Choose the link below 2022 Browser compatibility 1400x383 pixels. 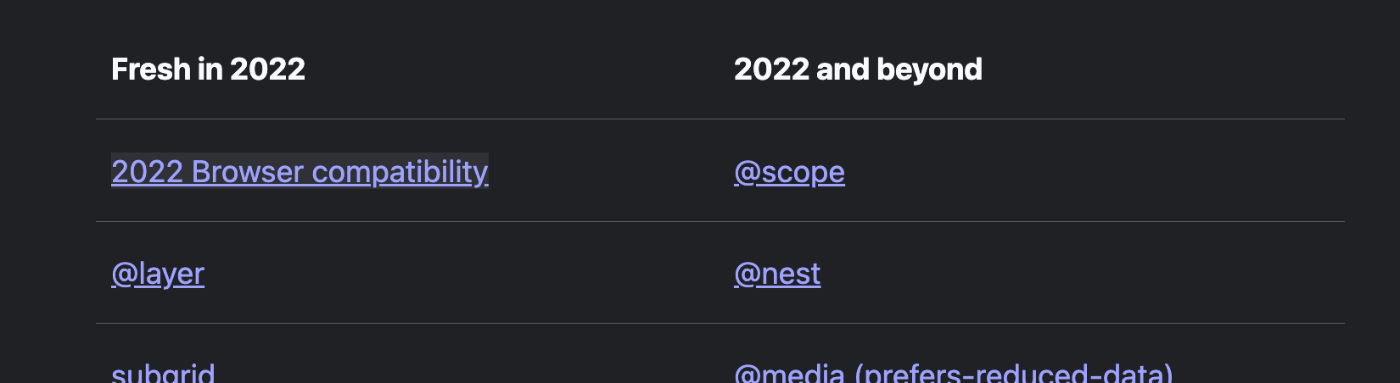pyautogui.click(x=158, y=274)
